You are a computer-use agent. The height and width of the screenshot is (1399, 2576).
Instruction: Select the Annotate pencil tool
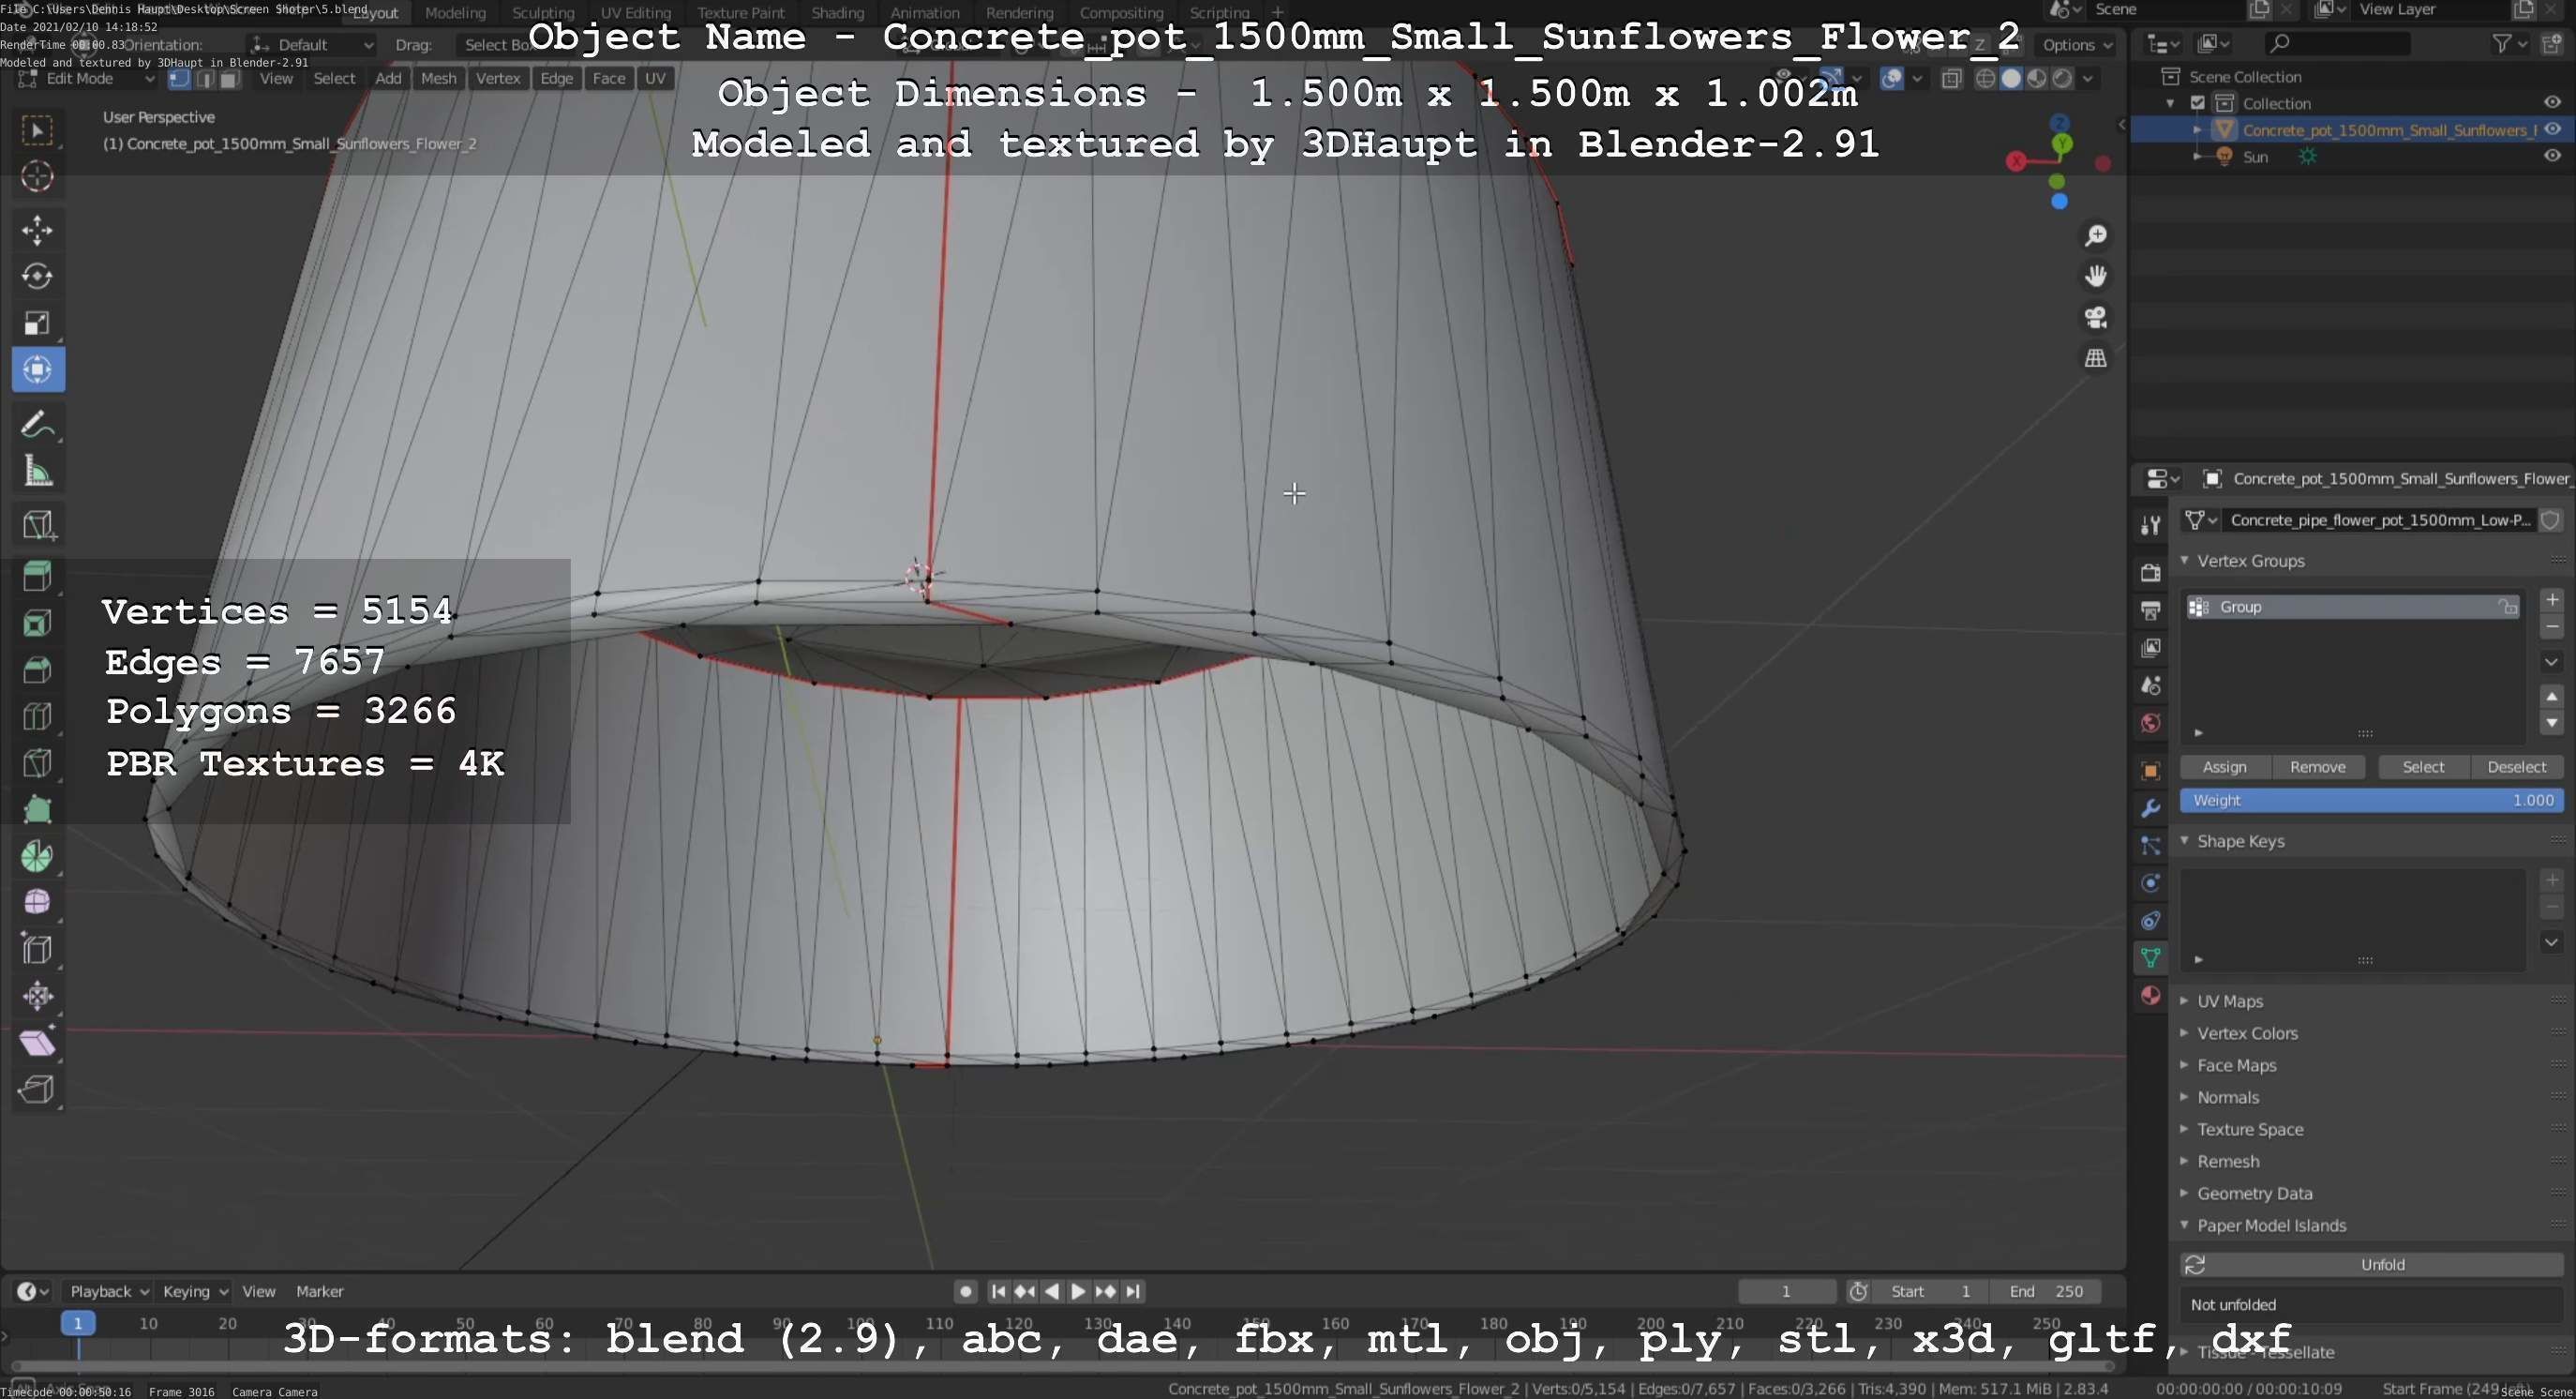pyautogui.click(x=38, y=425)
